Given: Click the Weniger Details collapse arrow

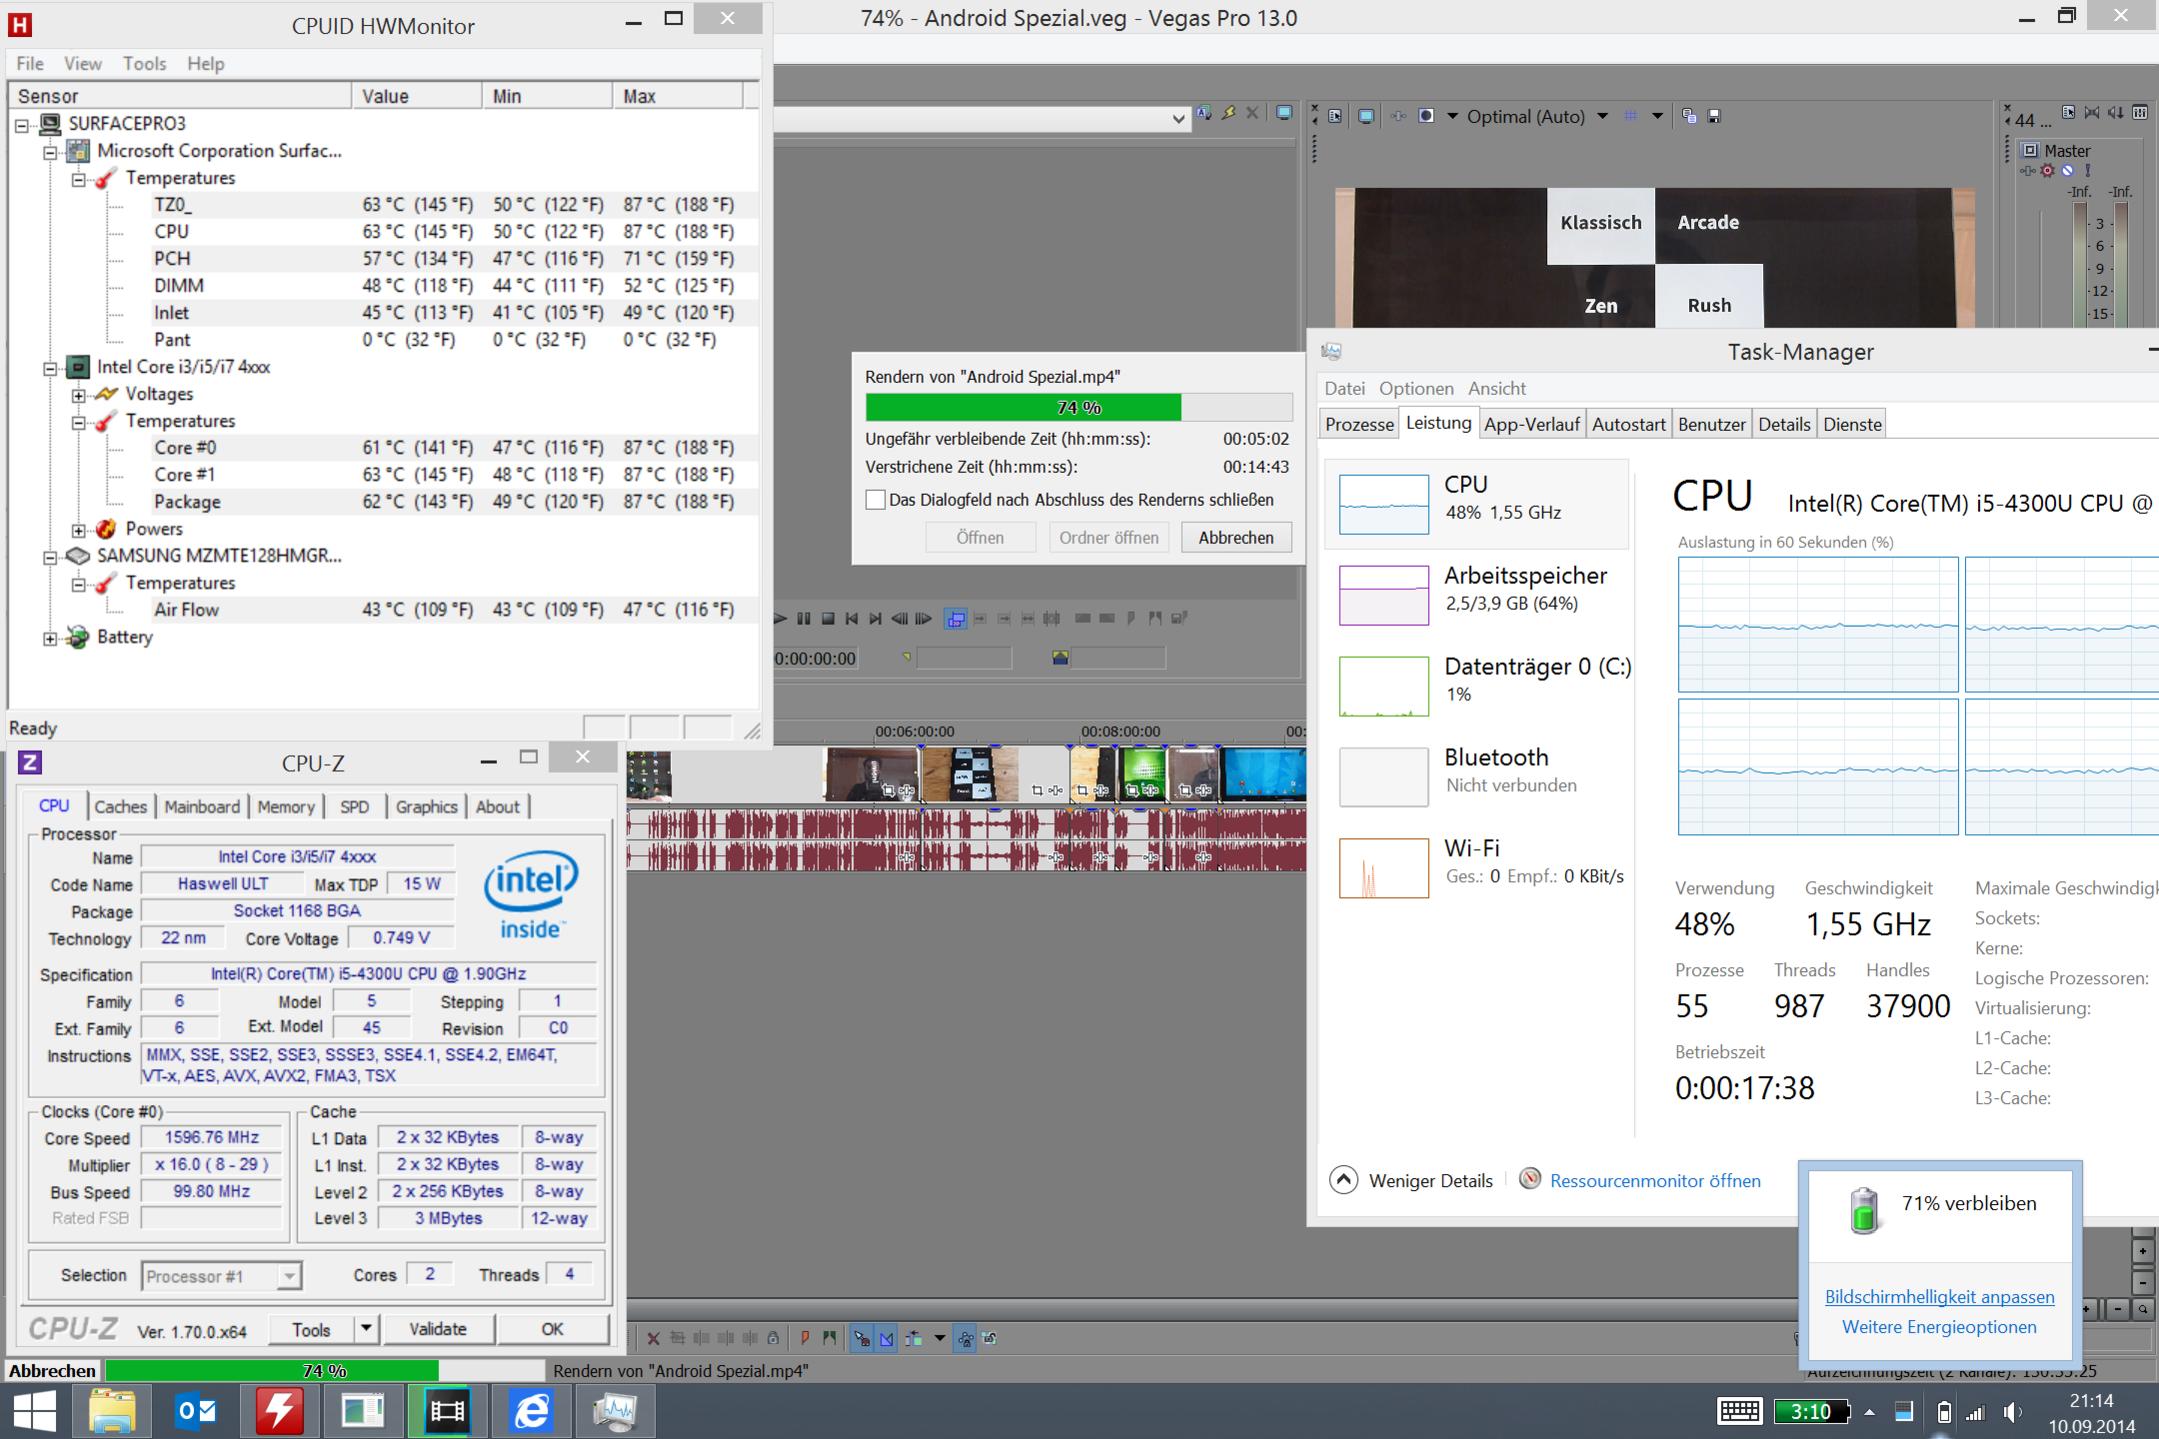Looking at the screenshot, I should [x=1344, y=1180].
